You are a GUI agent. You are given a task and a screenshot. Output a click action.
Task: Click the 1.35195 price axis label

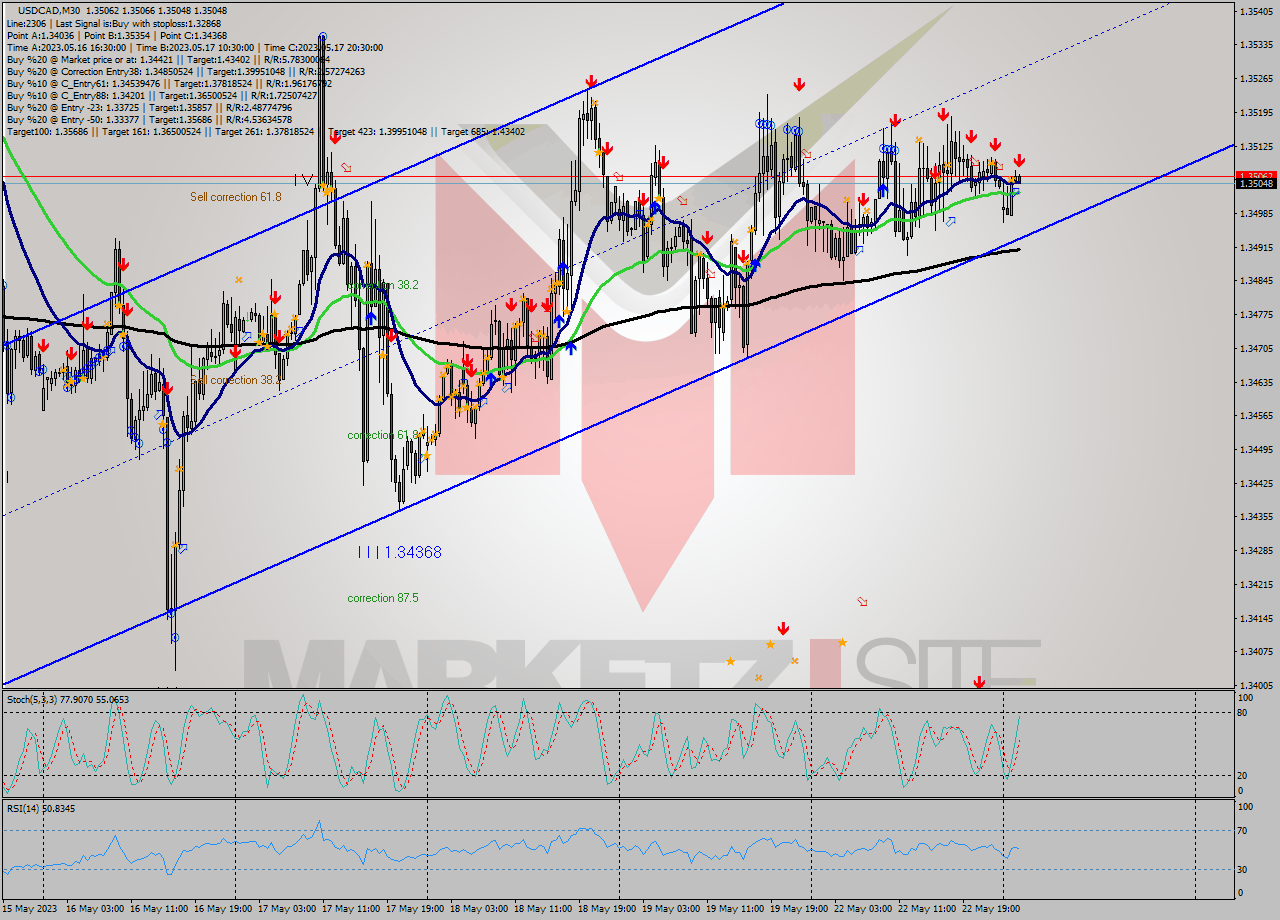1256,113
